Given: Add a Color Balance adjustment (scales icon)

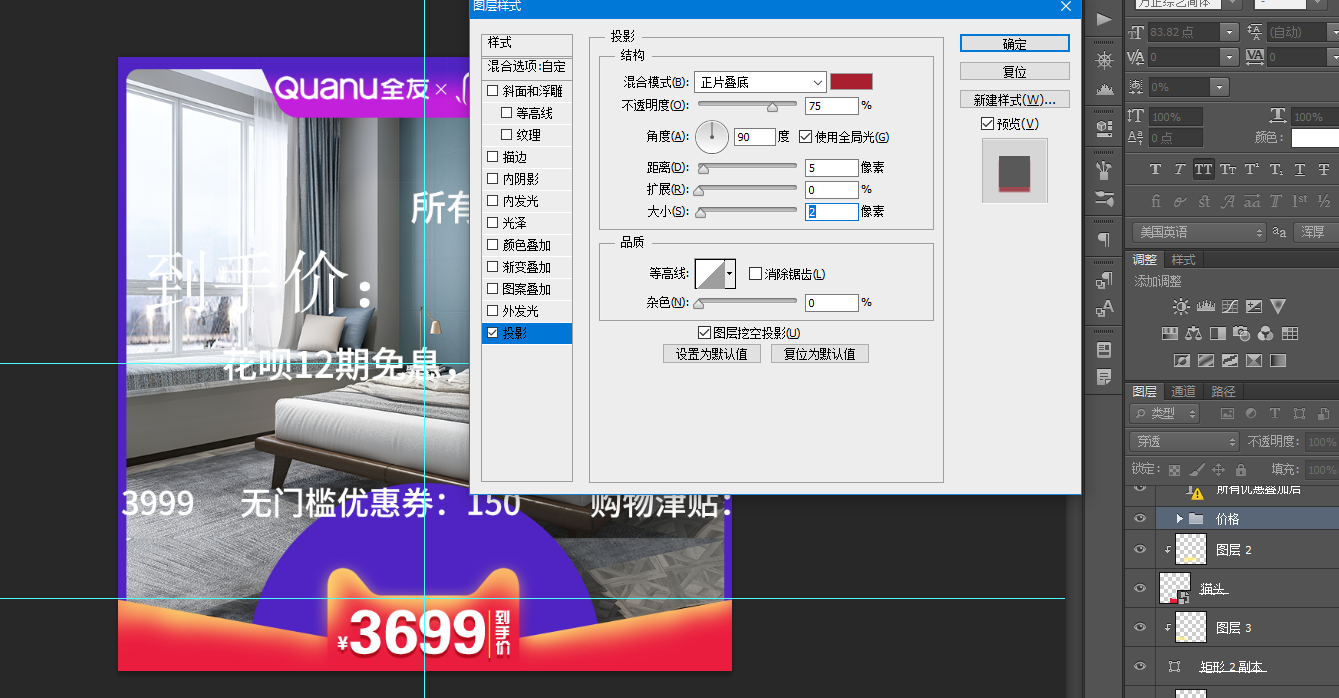Looking at the screenshot, I should pyautogui.click(x=1193, y=333).
